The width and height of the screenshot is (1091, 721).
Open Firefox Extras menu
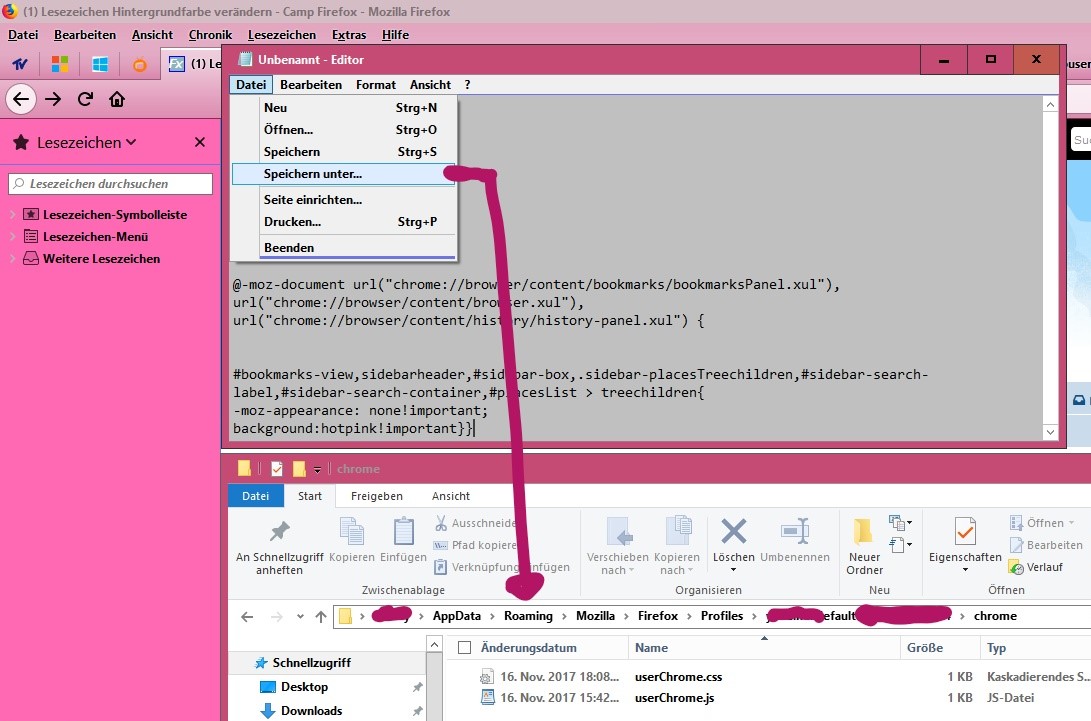pyautogui.click(x=349, y=35)
